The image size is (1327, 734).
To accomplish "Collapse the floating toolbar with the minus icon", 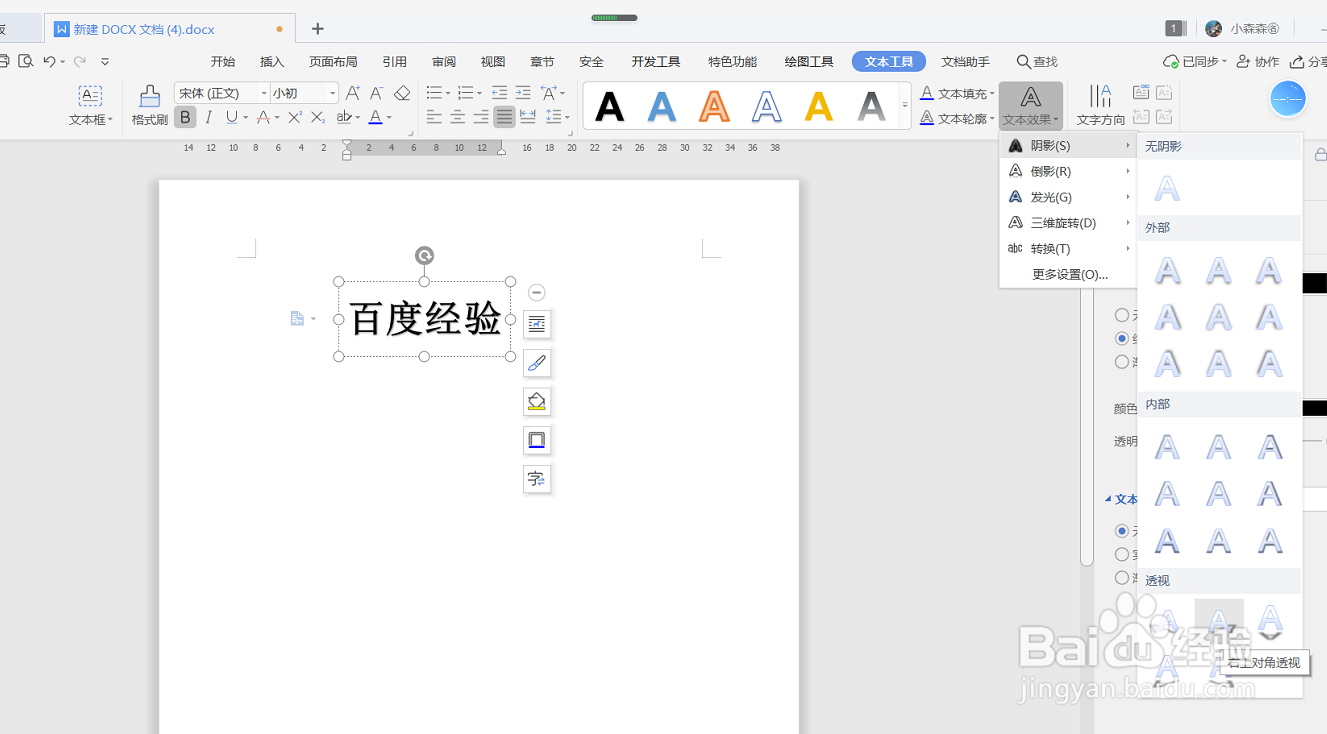I will (537, 292).
